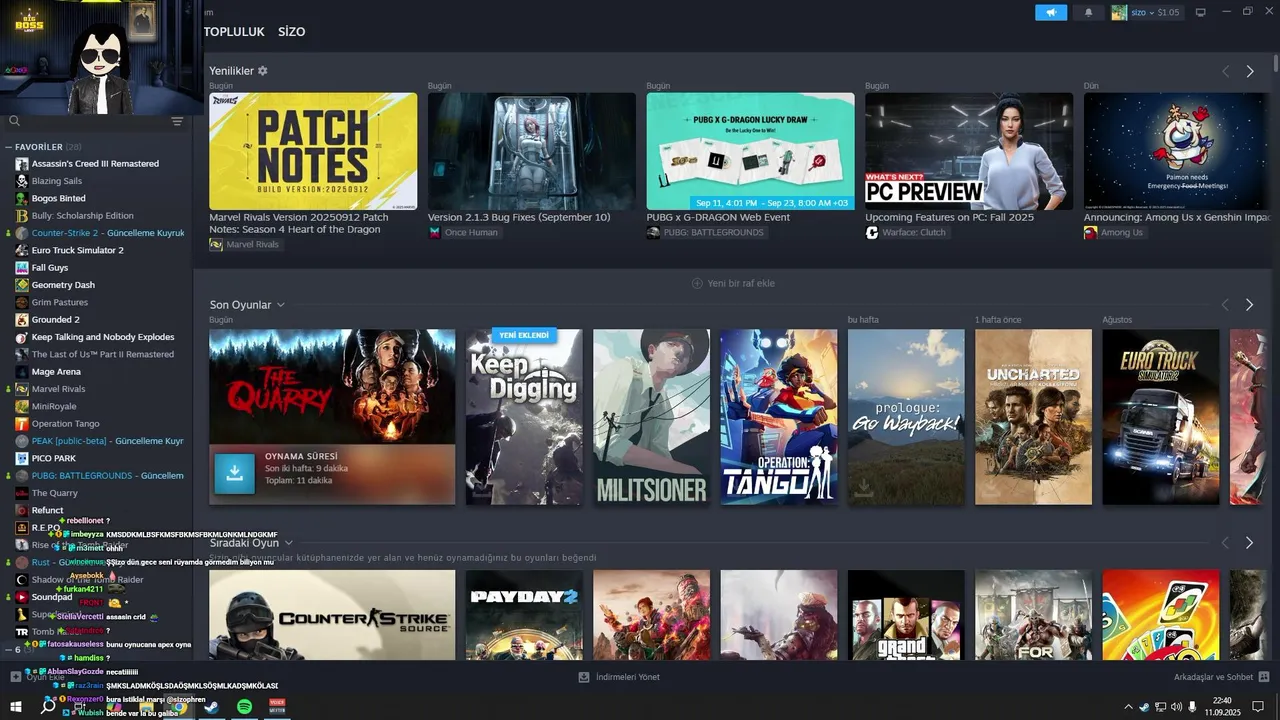Show next Sıradaki Oyun page arrow
The width and height of the screenshot is (1280, 720).
pos(1250,542)
